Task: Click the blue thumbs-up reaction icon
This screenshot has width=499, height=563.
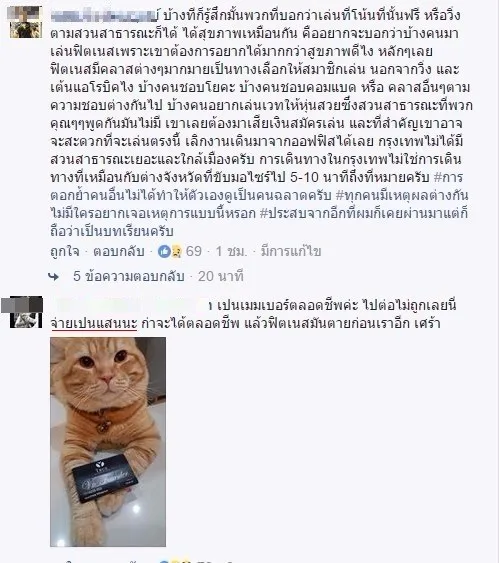Action: (164, 251)
